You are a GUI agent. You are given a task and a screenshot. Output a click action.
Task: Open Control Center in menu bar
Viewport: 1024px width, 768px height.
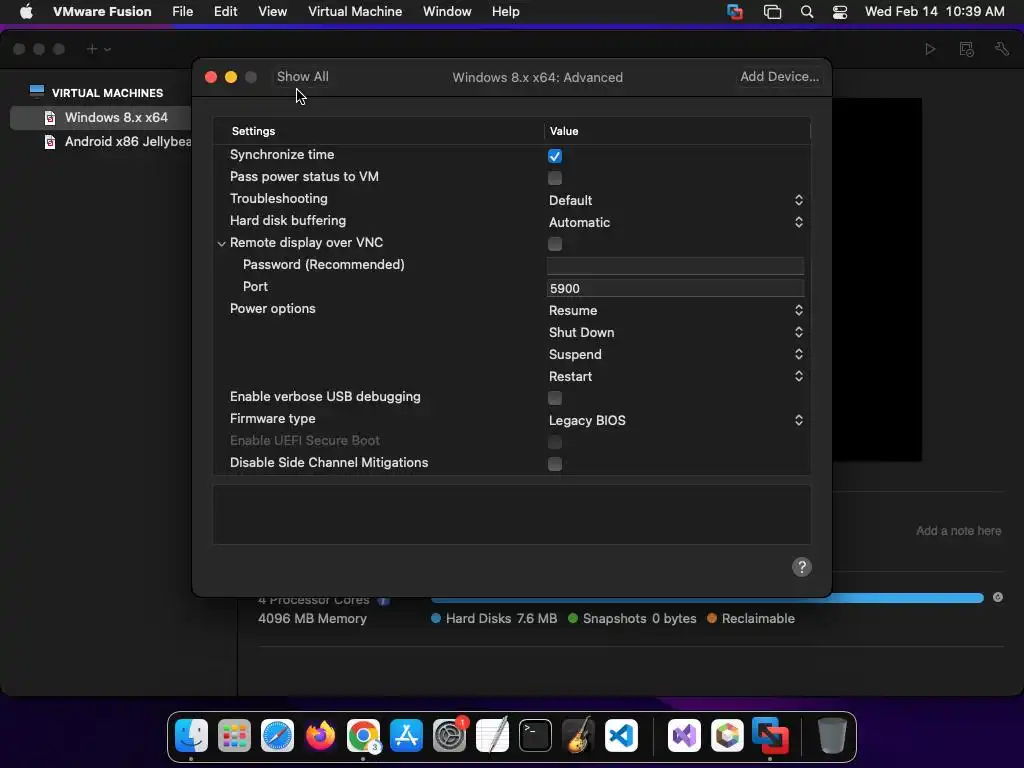point(840,12)
